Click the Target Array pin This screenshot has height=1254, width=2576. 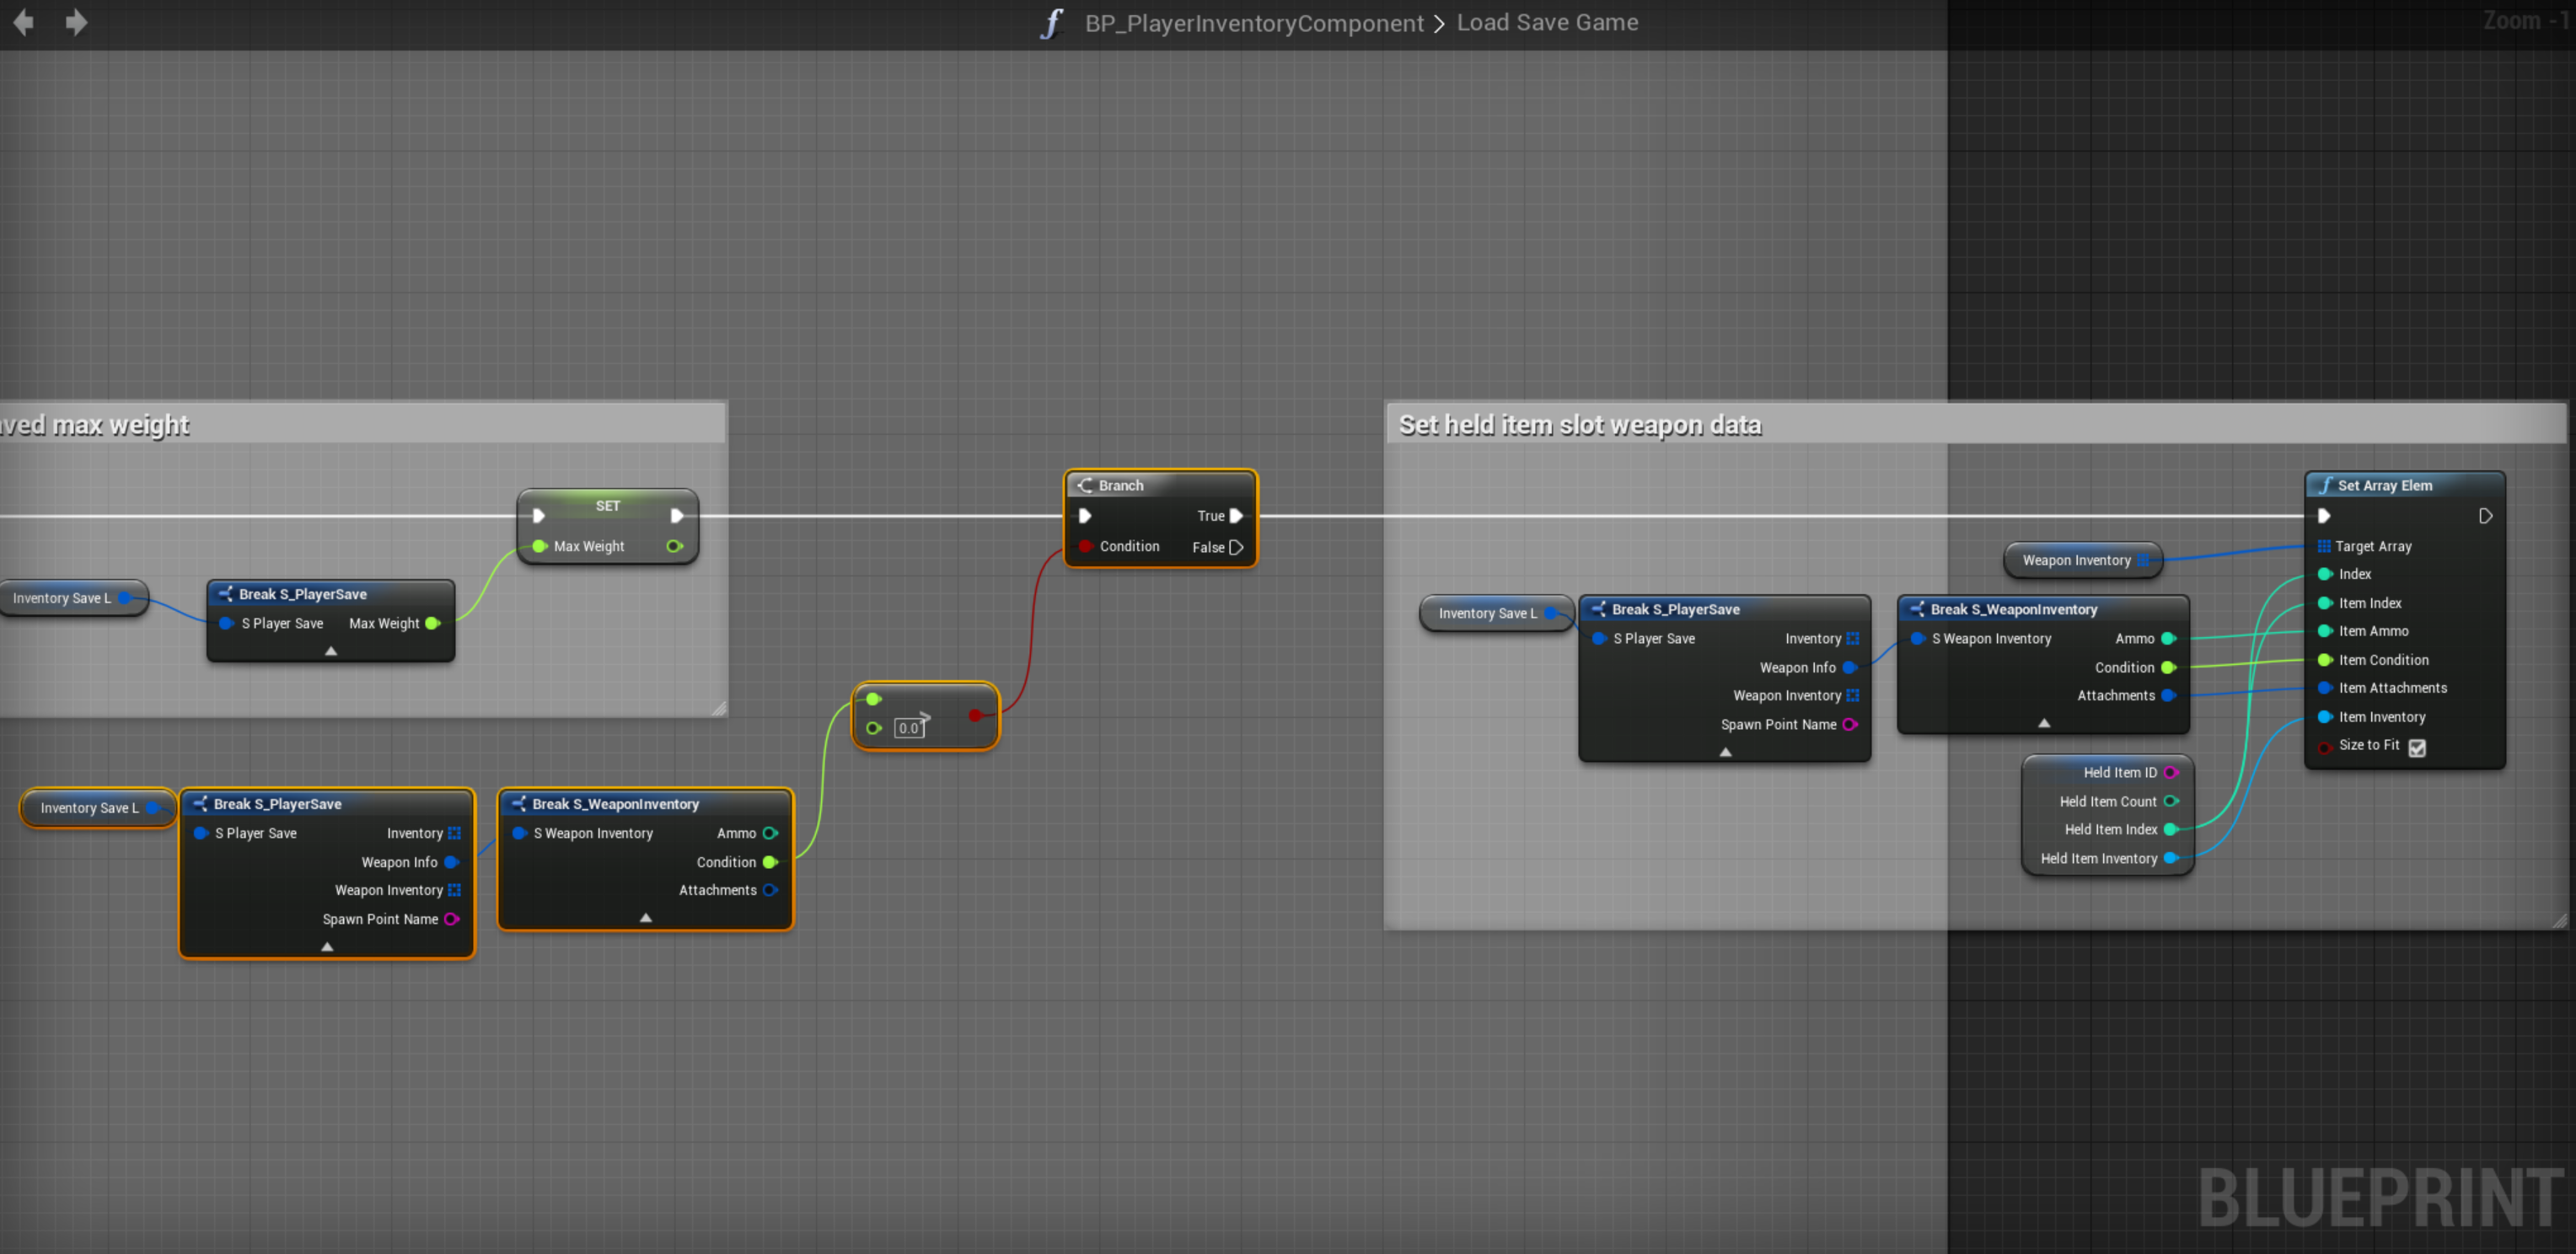pyautogui.click(x=2324, y=546)
